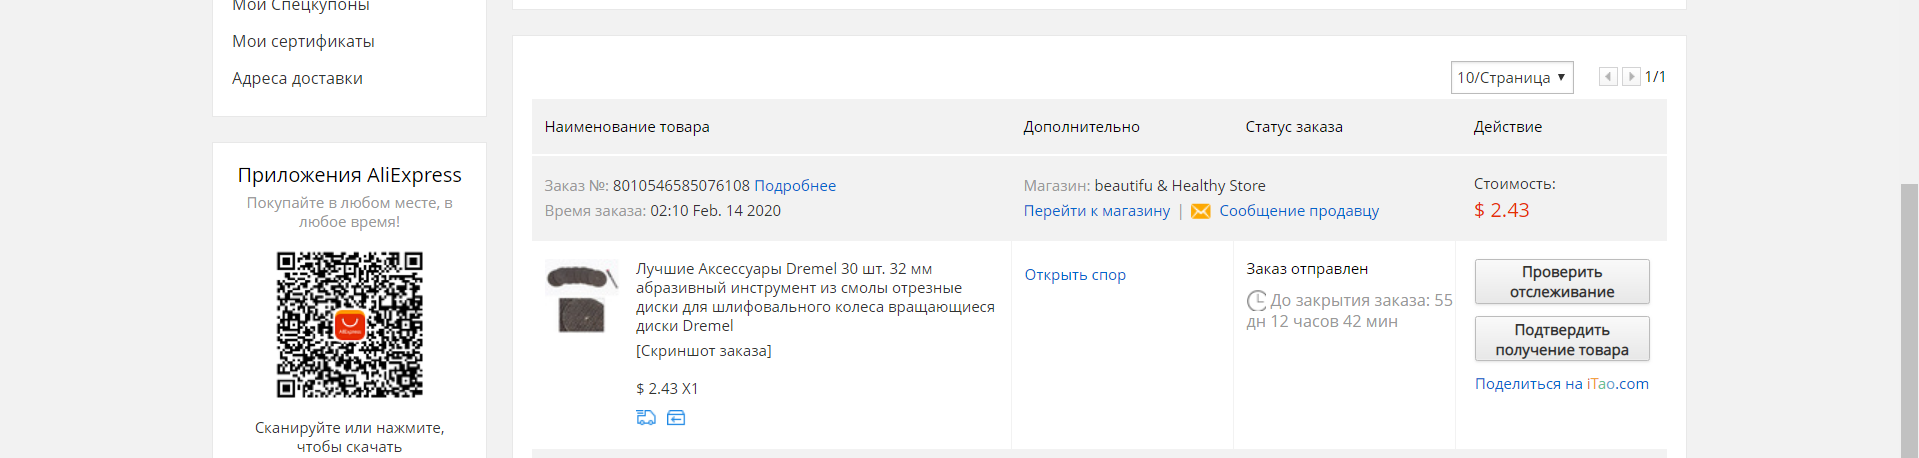Click Проверить отслеживание button
Screen dimensions: 1919x458
[1562, 282]
